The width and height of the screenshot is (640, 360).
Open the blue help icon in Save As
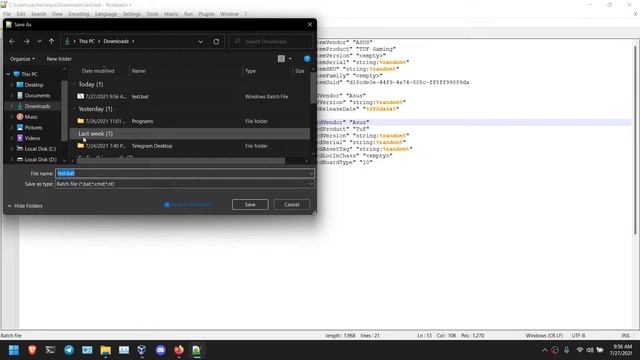coord(307,59)
